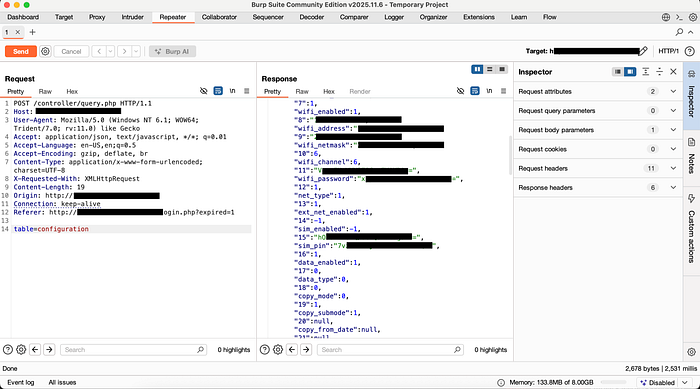
Task: Click the Burp AI button
Action: [x=172, y=51]
